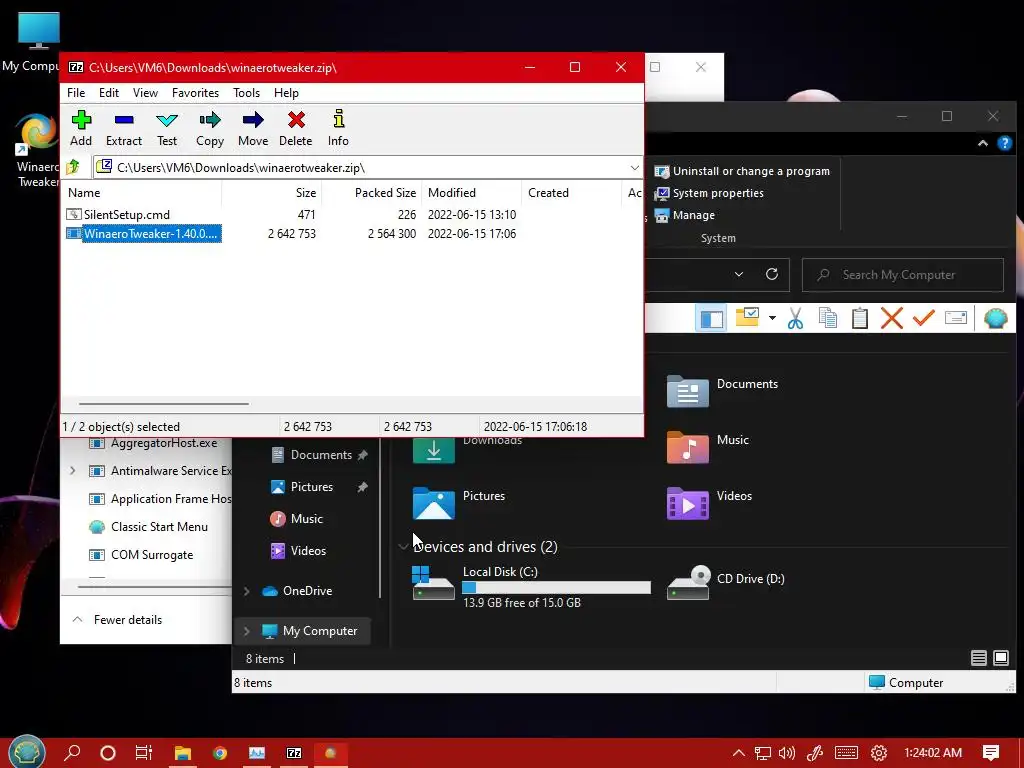This screenshot has width=1024, height=768.
Task: Open Task View on the taskbar
Action: pyautogui.click(x=144, y=753)
